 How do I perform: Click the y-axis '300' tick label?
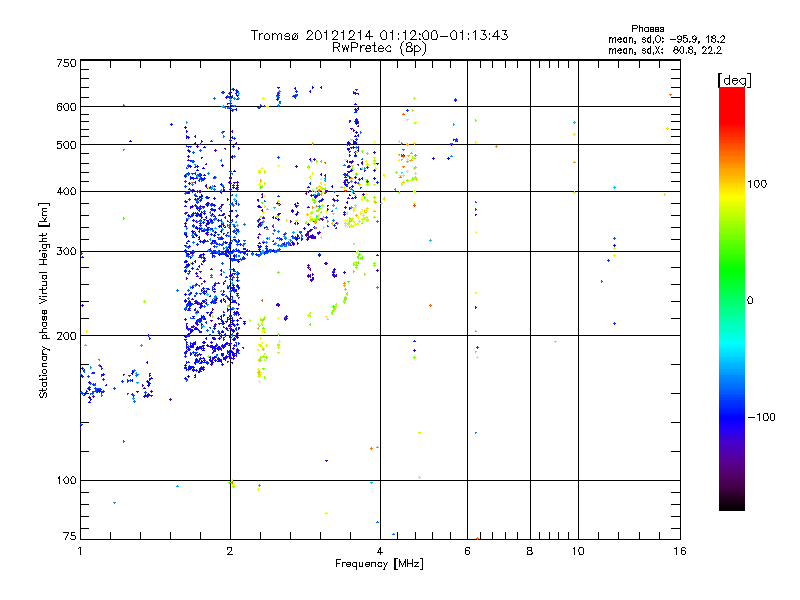66,252
